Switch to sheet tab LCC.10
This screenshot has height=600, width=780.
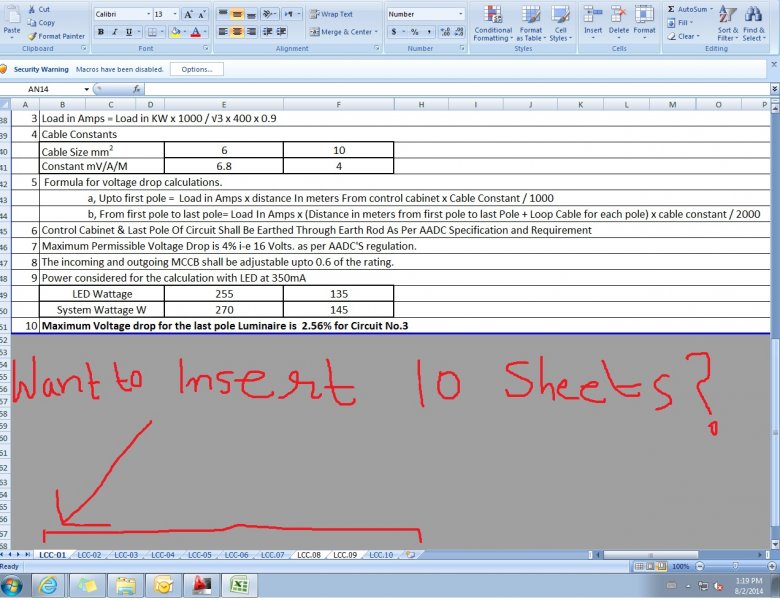381,555
